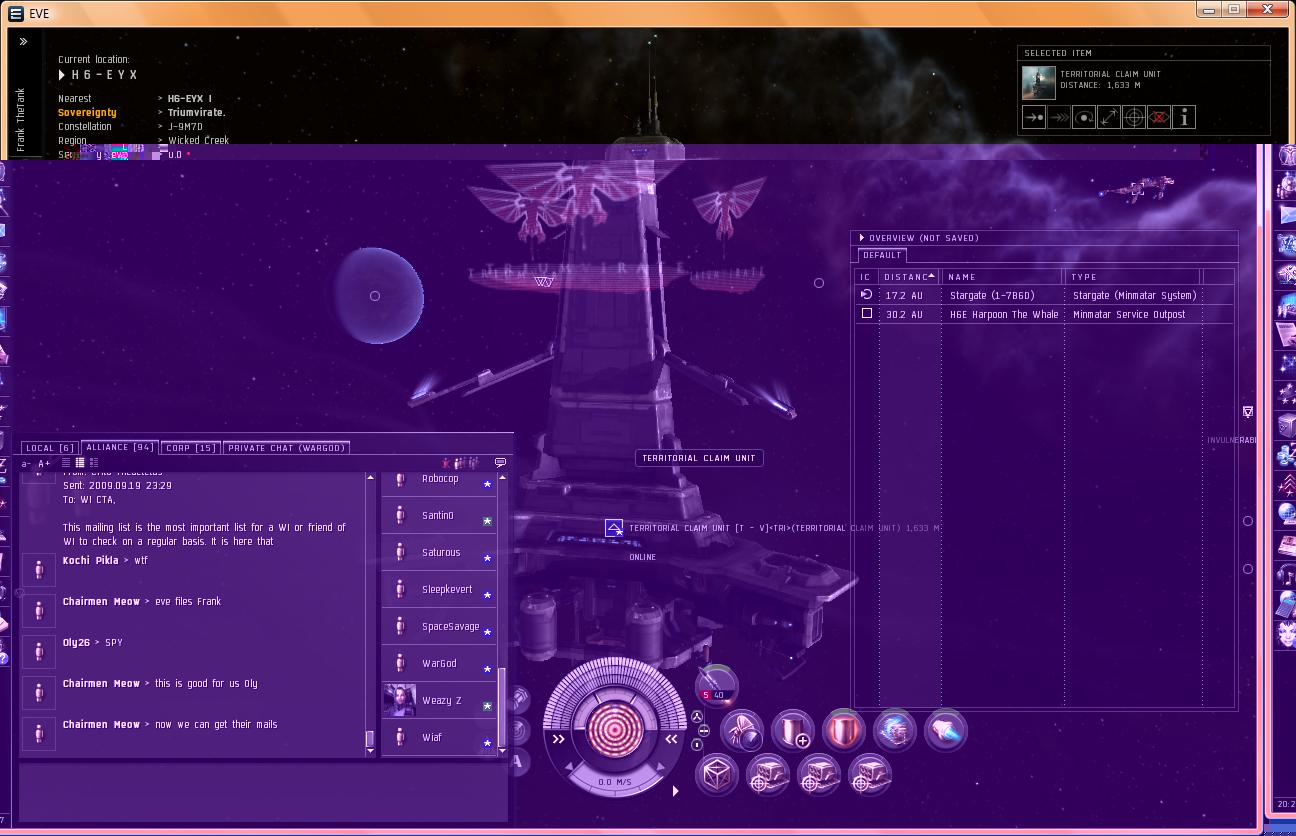Select SpaceSavage in the member list
Image resolution: width=1296 pixels, height=836 pixels.
[x=439, y=627]
